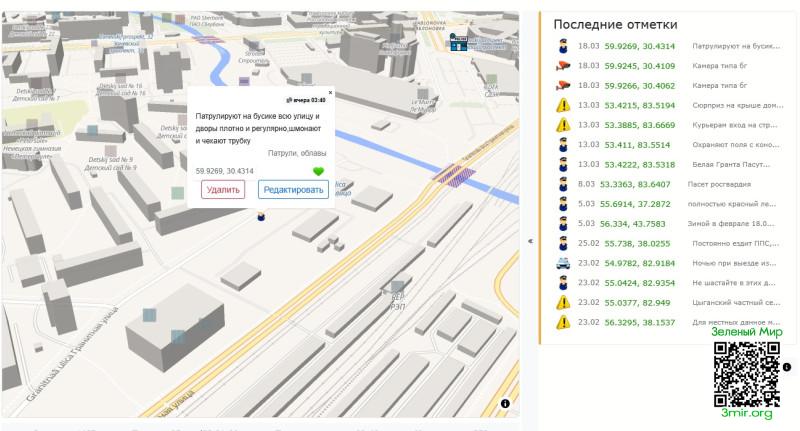Click the 3mir.org link under QR code
Image resolution: width=800 pixels, height=431 pixels.
point(746,413)
